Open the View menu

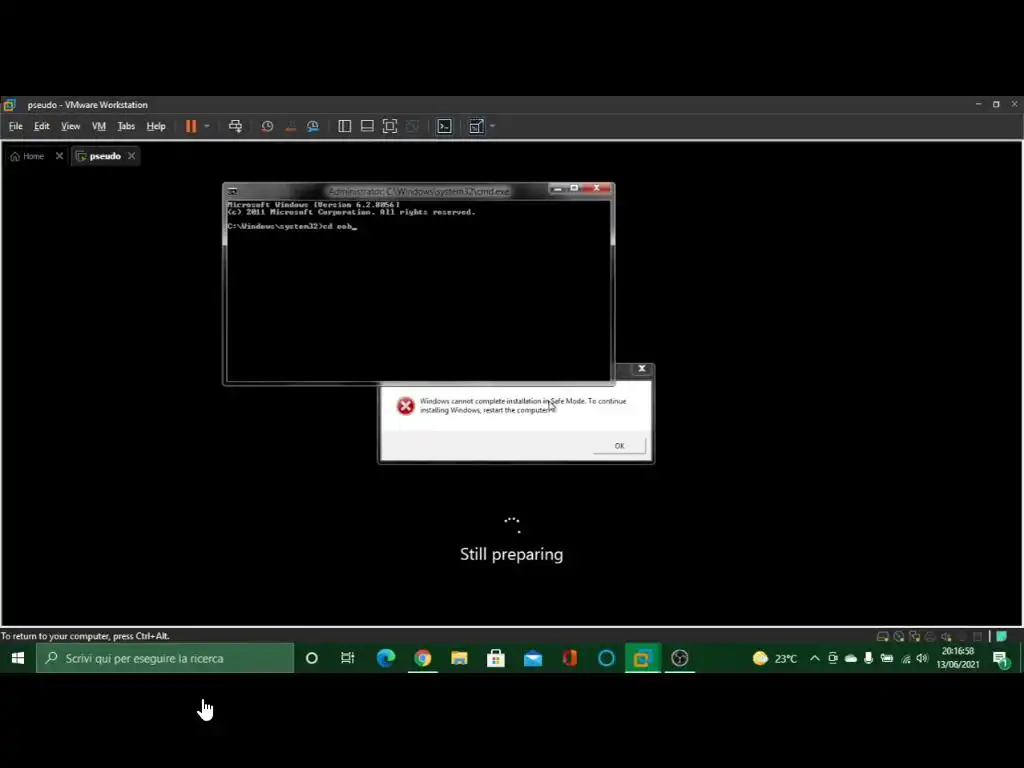71,126
